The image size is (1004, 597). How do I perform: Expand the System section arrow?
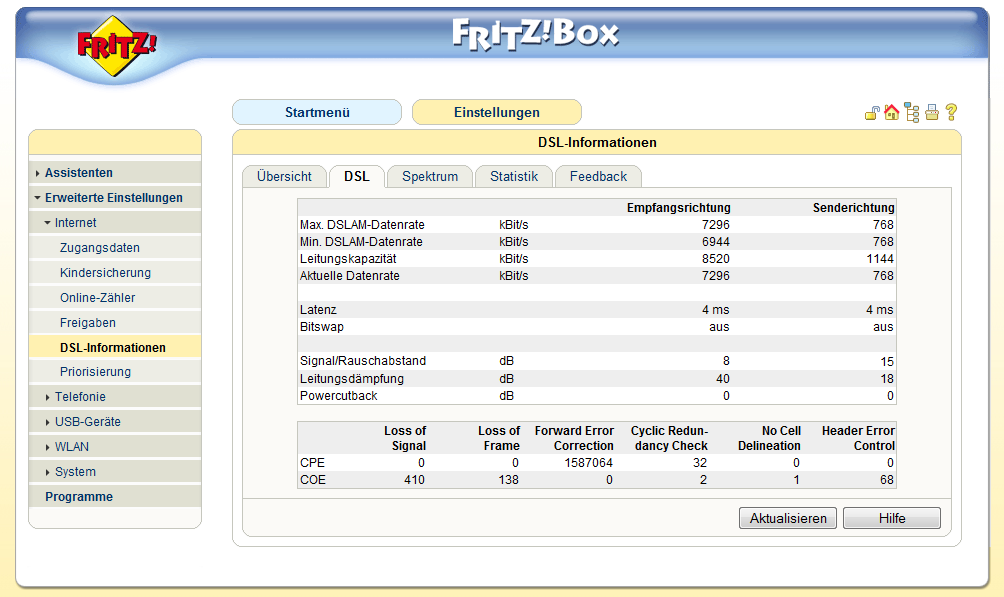pyautogui.click(x=47, y=472)
